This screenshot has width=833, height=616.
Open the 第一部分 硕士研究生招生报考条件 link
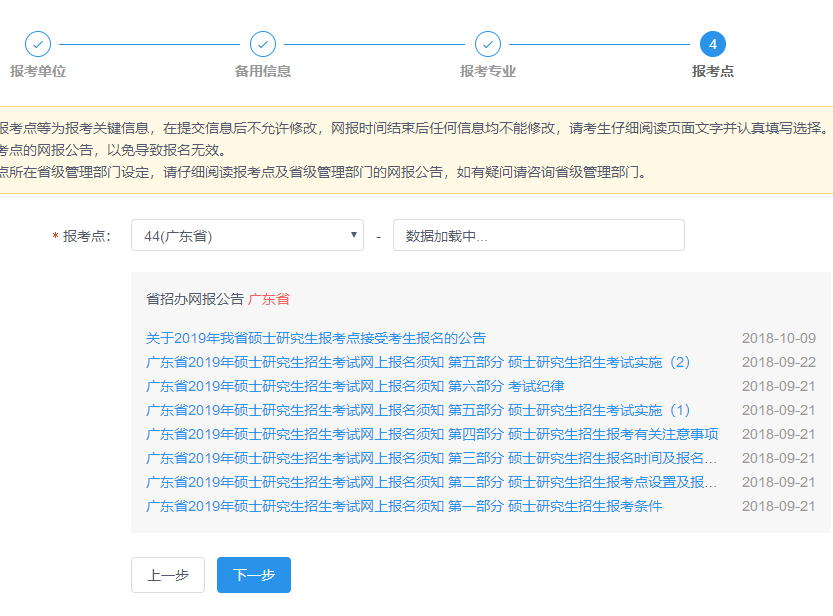(x=404, y=506)
